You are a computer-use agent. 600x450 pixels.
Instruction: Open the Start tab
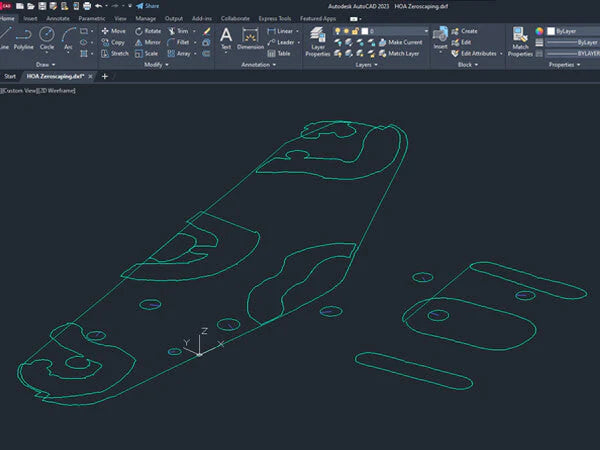pyautogui.click(x=10, y=76)
